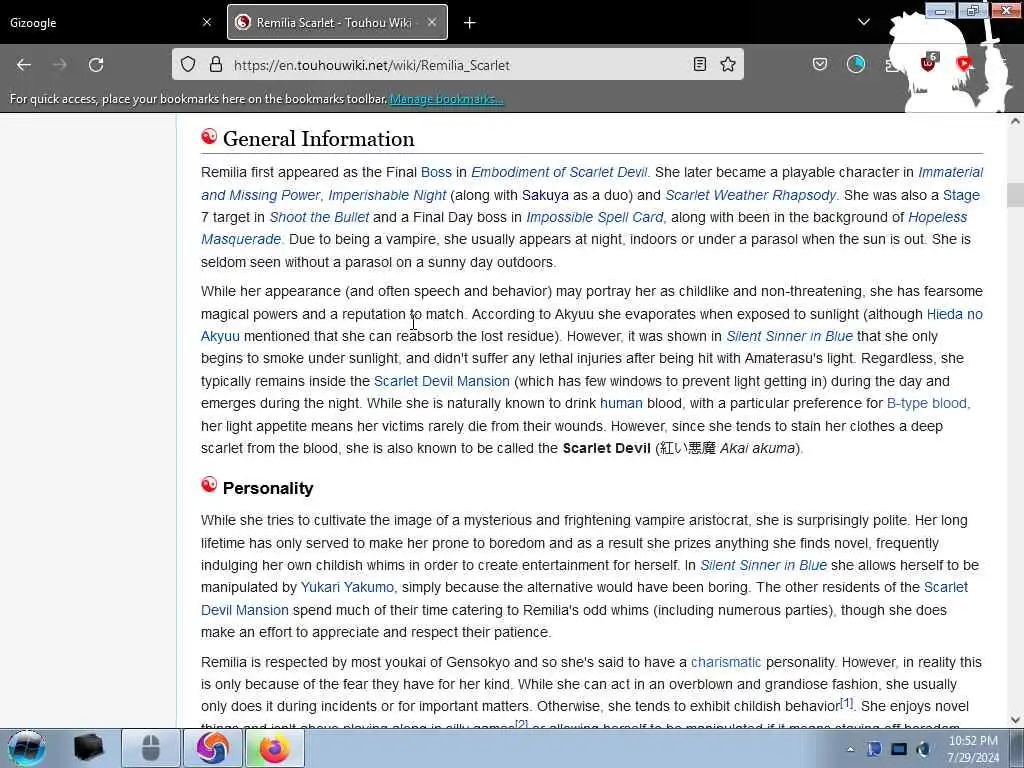Viewport: 1024px width, 768px height.
Task: Save page to Pocket icon
Action: coord(820,64)
